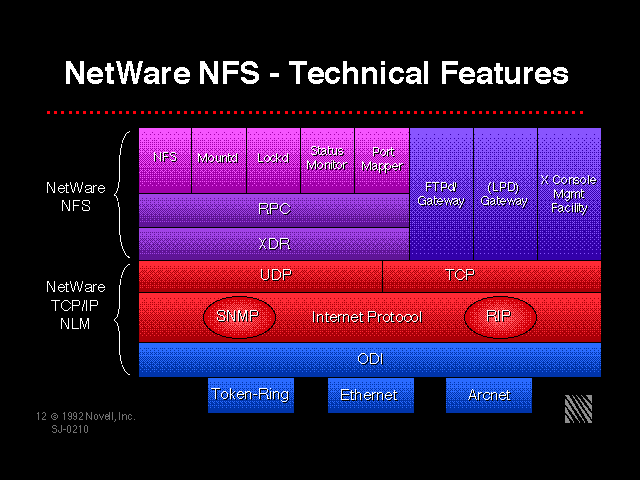
Task: Click the UDP layer block
Action: (x=260, y=276)
